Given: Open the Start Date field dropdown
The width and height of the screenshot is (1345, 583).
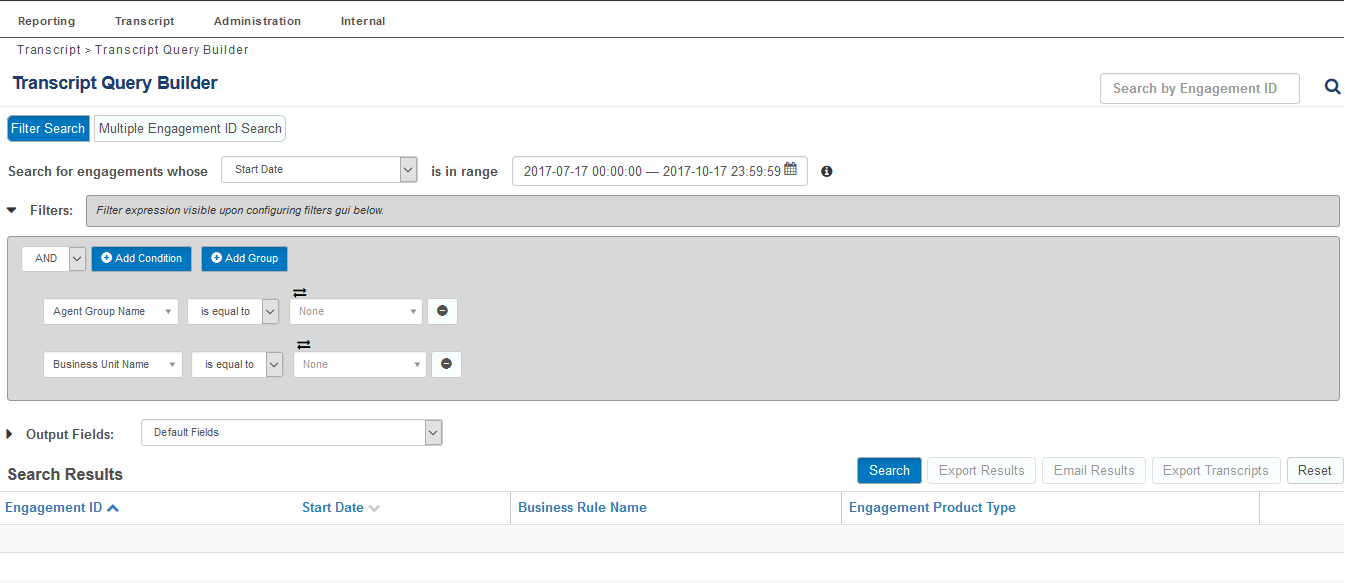Looking at the screenshot, I should tap(408, 170).
